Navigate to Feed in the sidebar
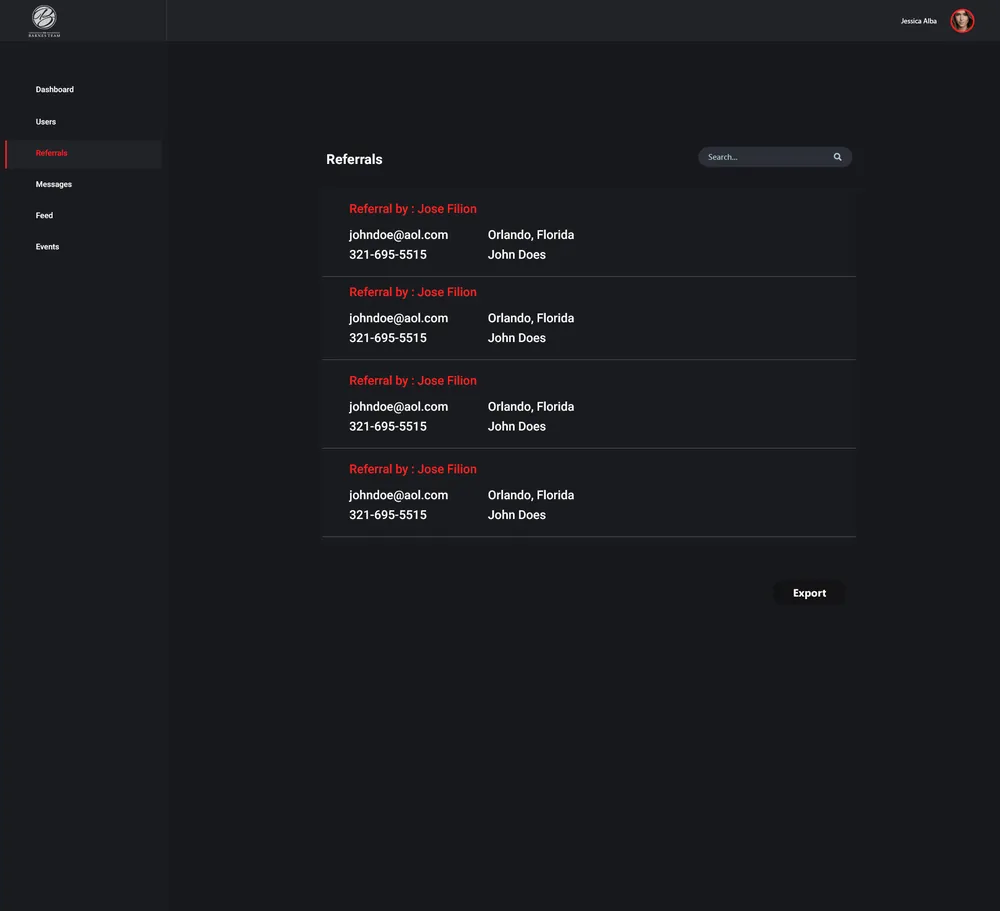This screenshot has height=911, width=1000. pyautogui.click(x=45, y=216)
